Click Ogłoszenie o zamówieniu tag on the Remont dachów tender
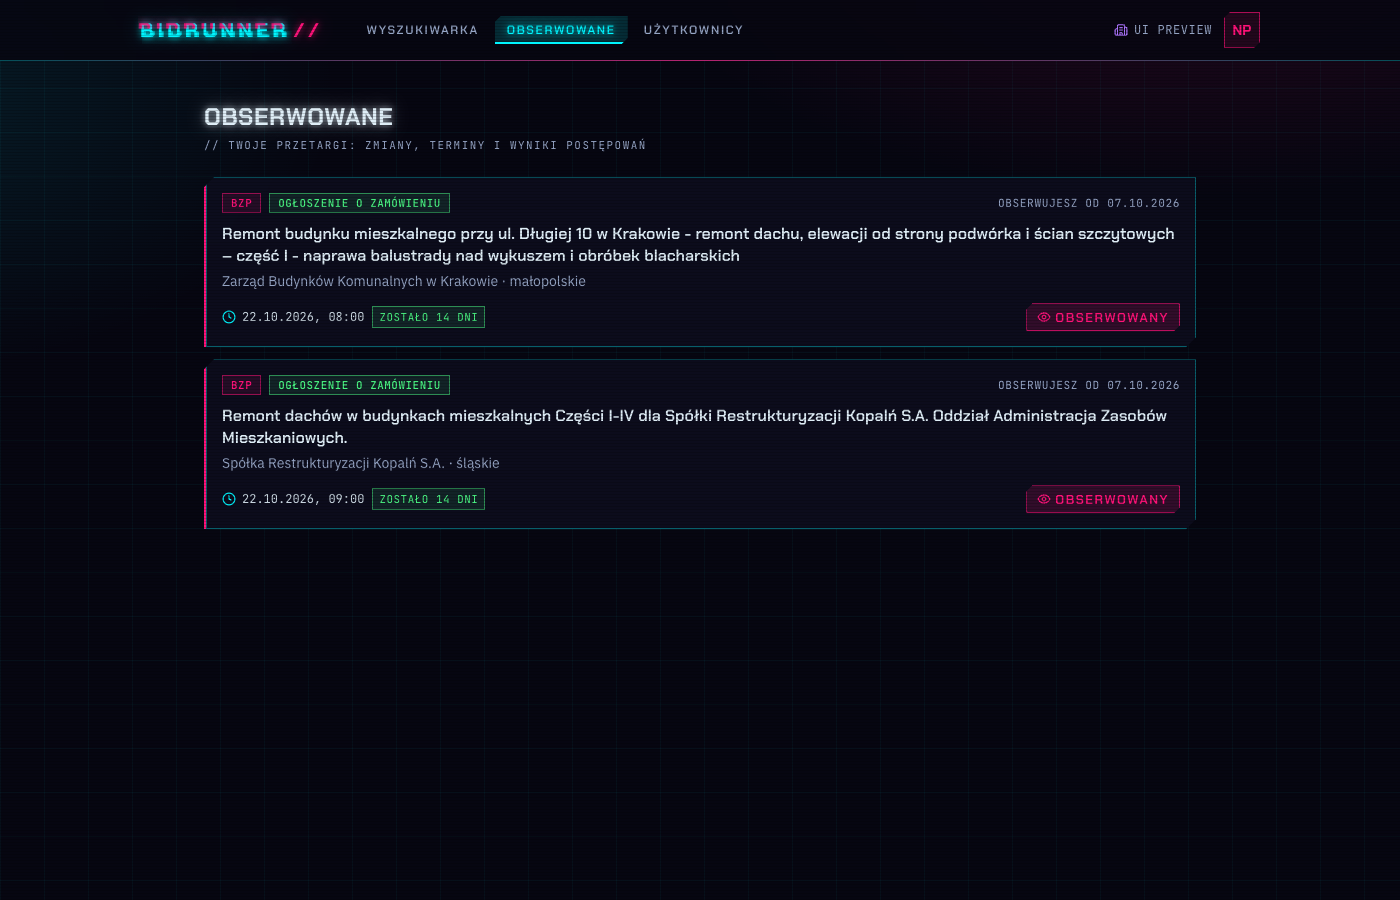Viewport: 1400px width, 900px height. coord(359,385)
